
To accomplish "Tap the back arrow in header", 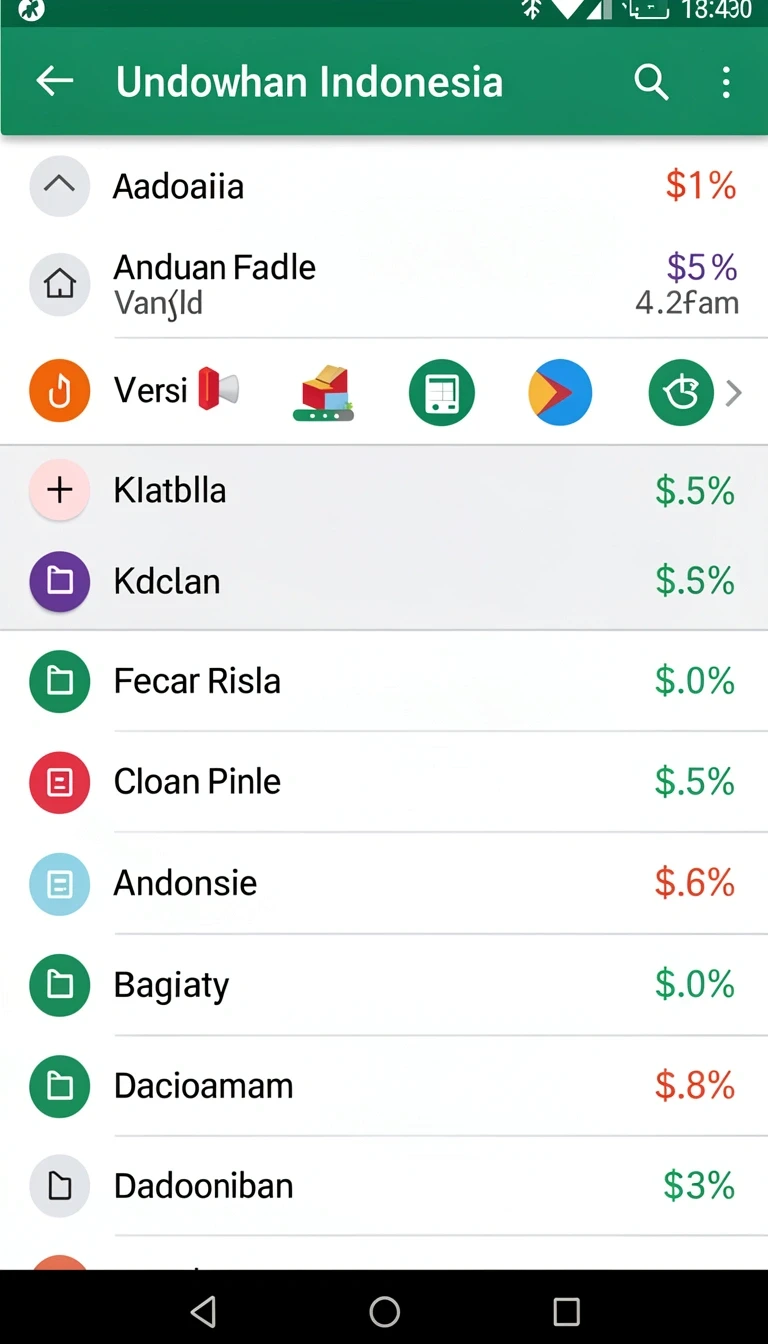I will (x=55, y=82).
